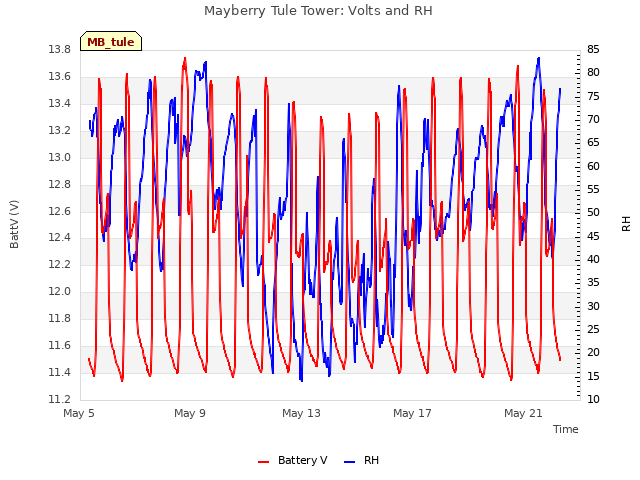Click the 75 right axis value
Image resolution: width=640 pixels, height=480 pixels.
pyautogui.click(x=593, y=96)
